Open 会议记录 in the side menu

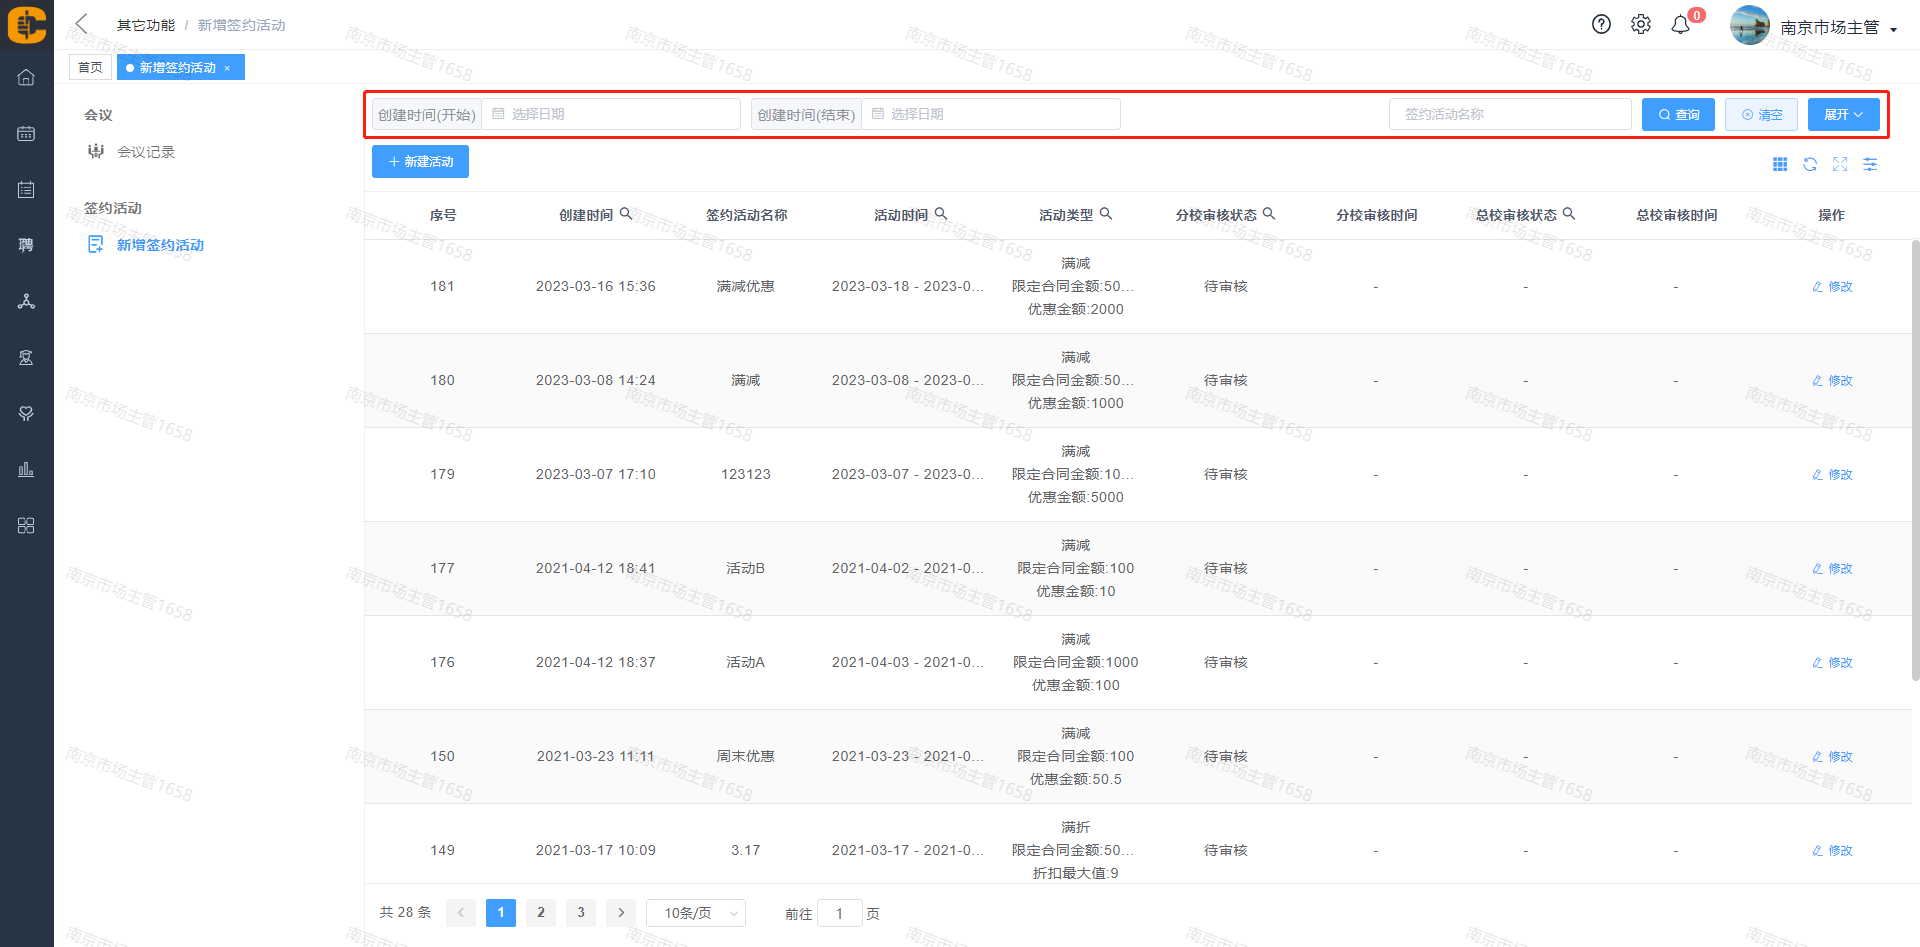point(146,152)
